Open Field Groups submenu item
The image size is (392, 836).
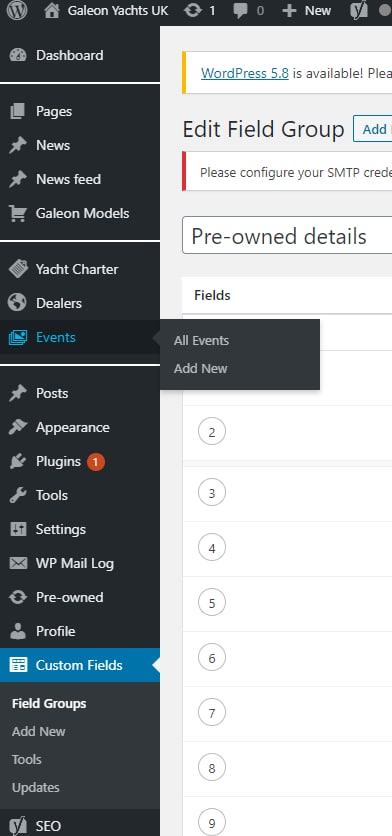[49, 704]
